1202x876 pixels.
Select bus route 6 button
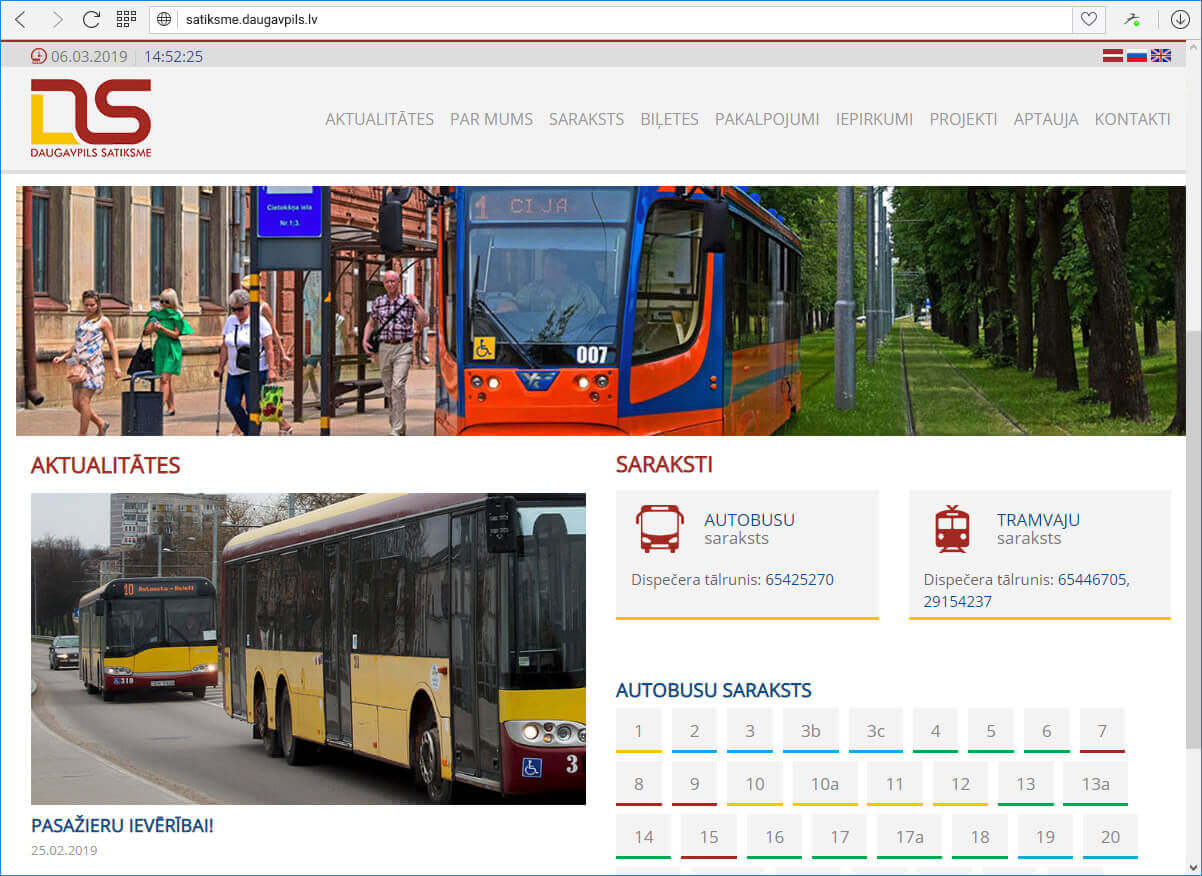(x=1047, y=730)
